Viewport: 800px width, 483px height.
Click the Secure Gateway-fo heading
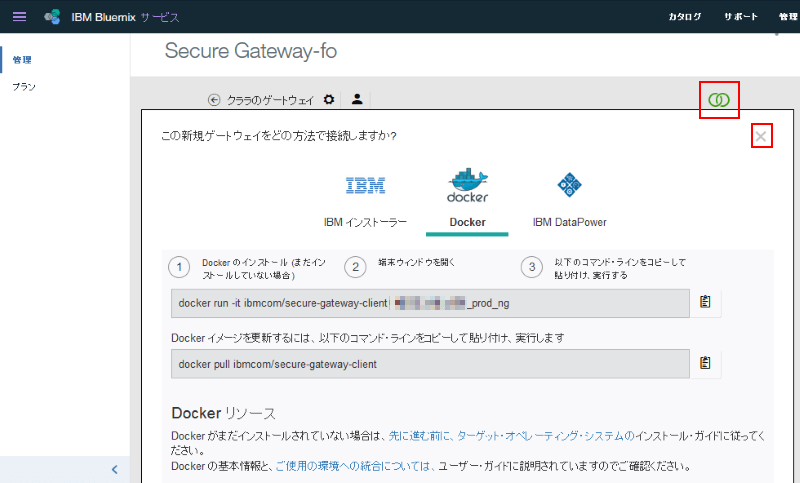click(251, 51)
